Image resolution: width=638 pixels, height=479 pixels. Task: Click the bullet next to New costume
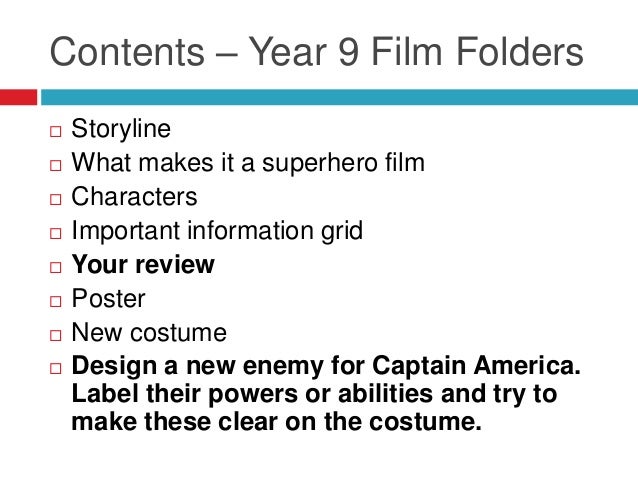pyautogui.click(x=56, y=335)
